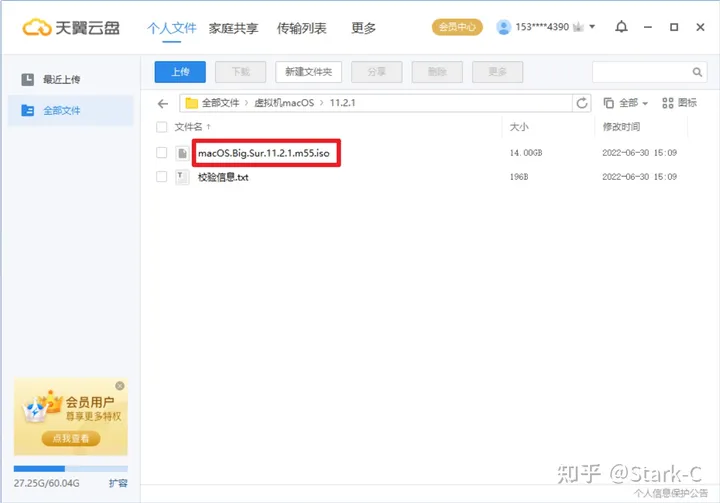This screenshot has height=503, width=720.
Task: Focus the search input field
Action: (x=642, y=72)
